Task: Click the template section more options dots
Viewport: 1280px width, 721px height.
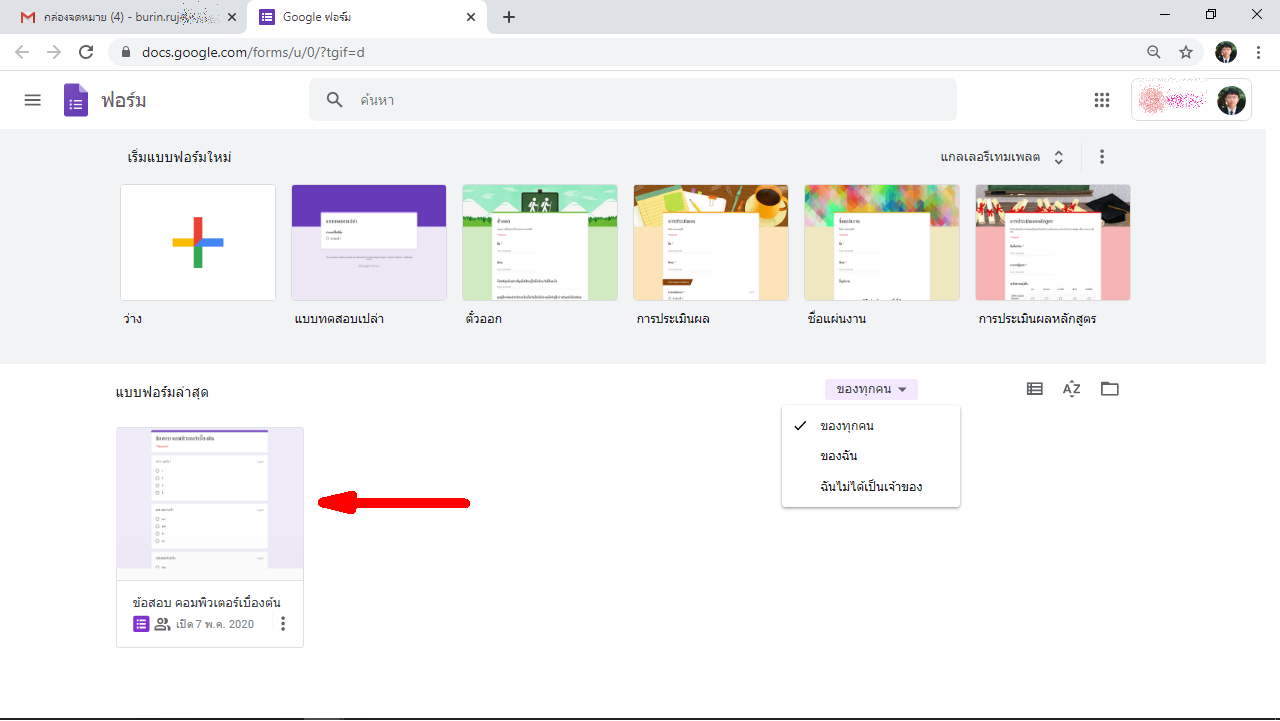Action: (1102, 157)
